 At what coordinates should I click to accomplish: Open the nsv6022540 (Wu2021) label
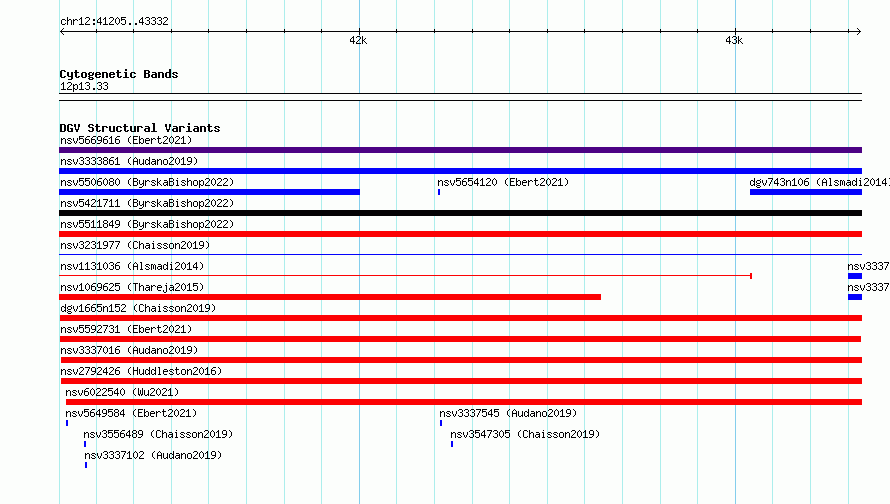pos(122,392)
